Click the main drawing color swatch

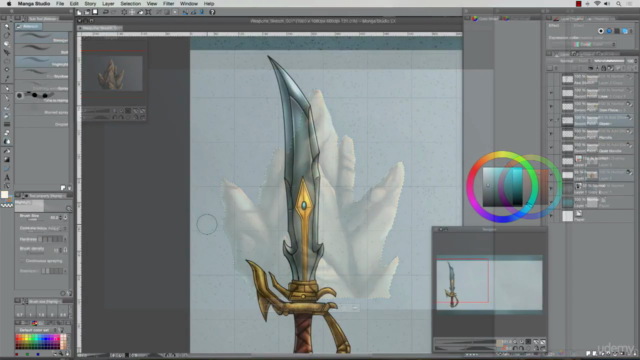pos(4,195)
